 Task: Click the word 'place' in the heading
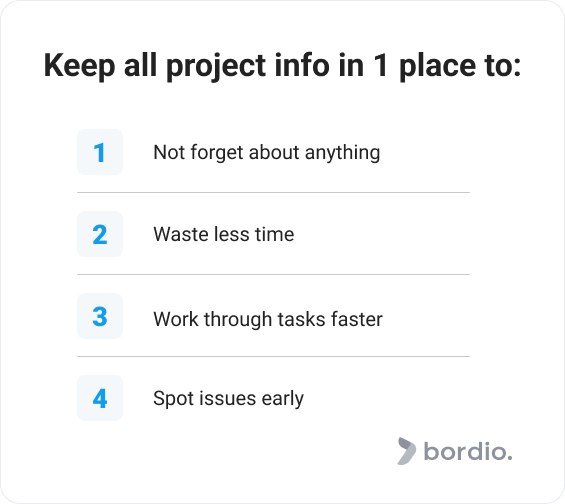click(x=437, y=67)
